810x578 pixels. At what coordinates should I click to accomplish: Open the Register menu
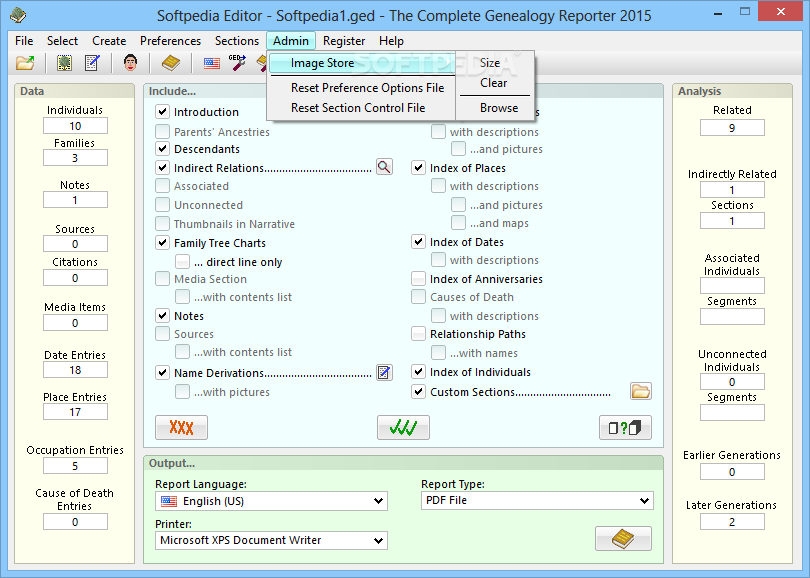click(344, 41)
